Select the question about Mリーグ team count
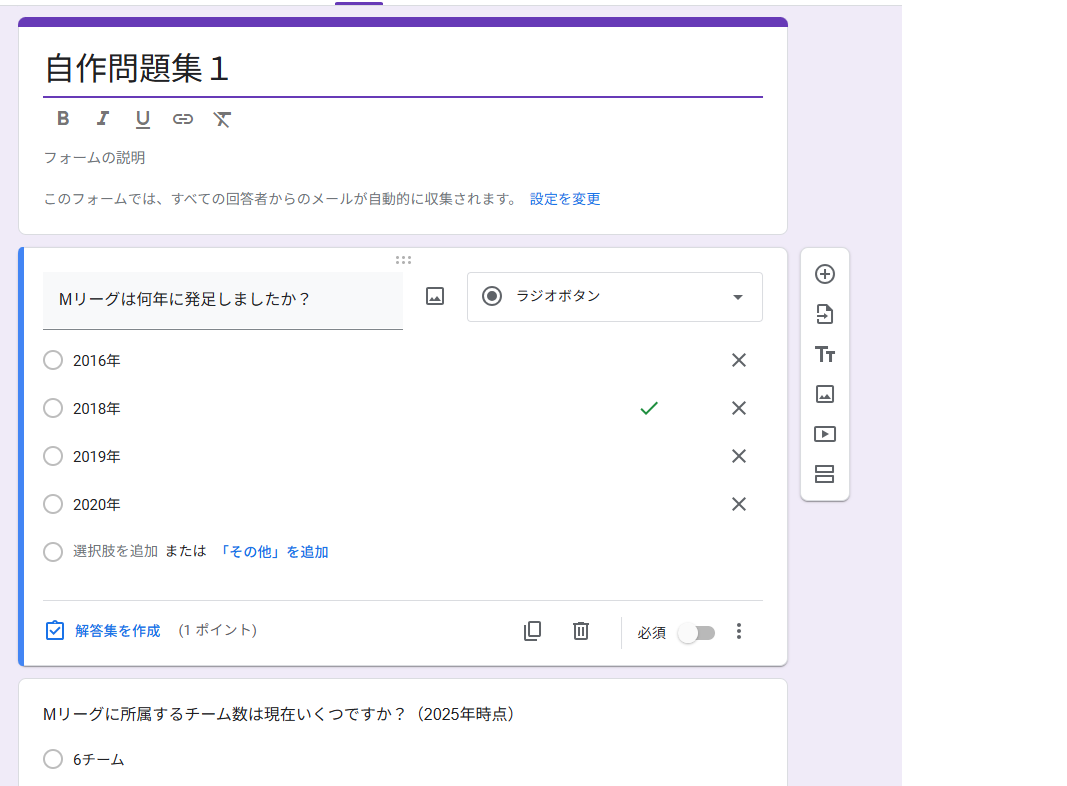The image size is (1067, 786). (x=278, y=714)
